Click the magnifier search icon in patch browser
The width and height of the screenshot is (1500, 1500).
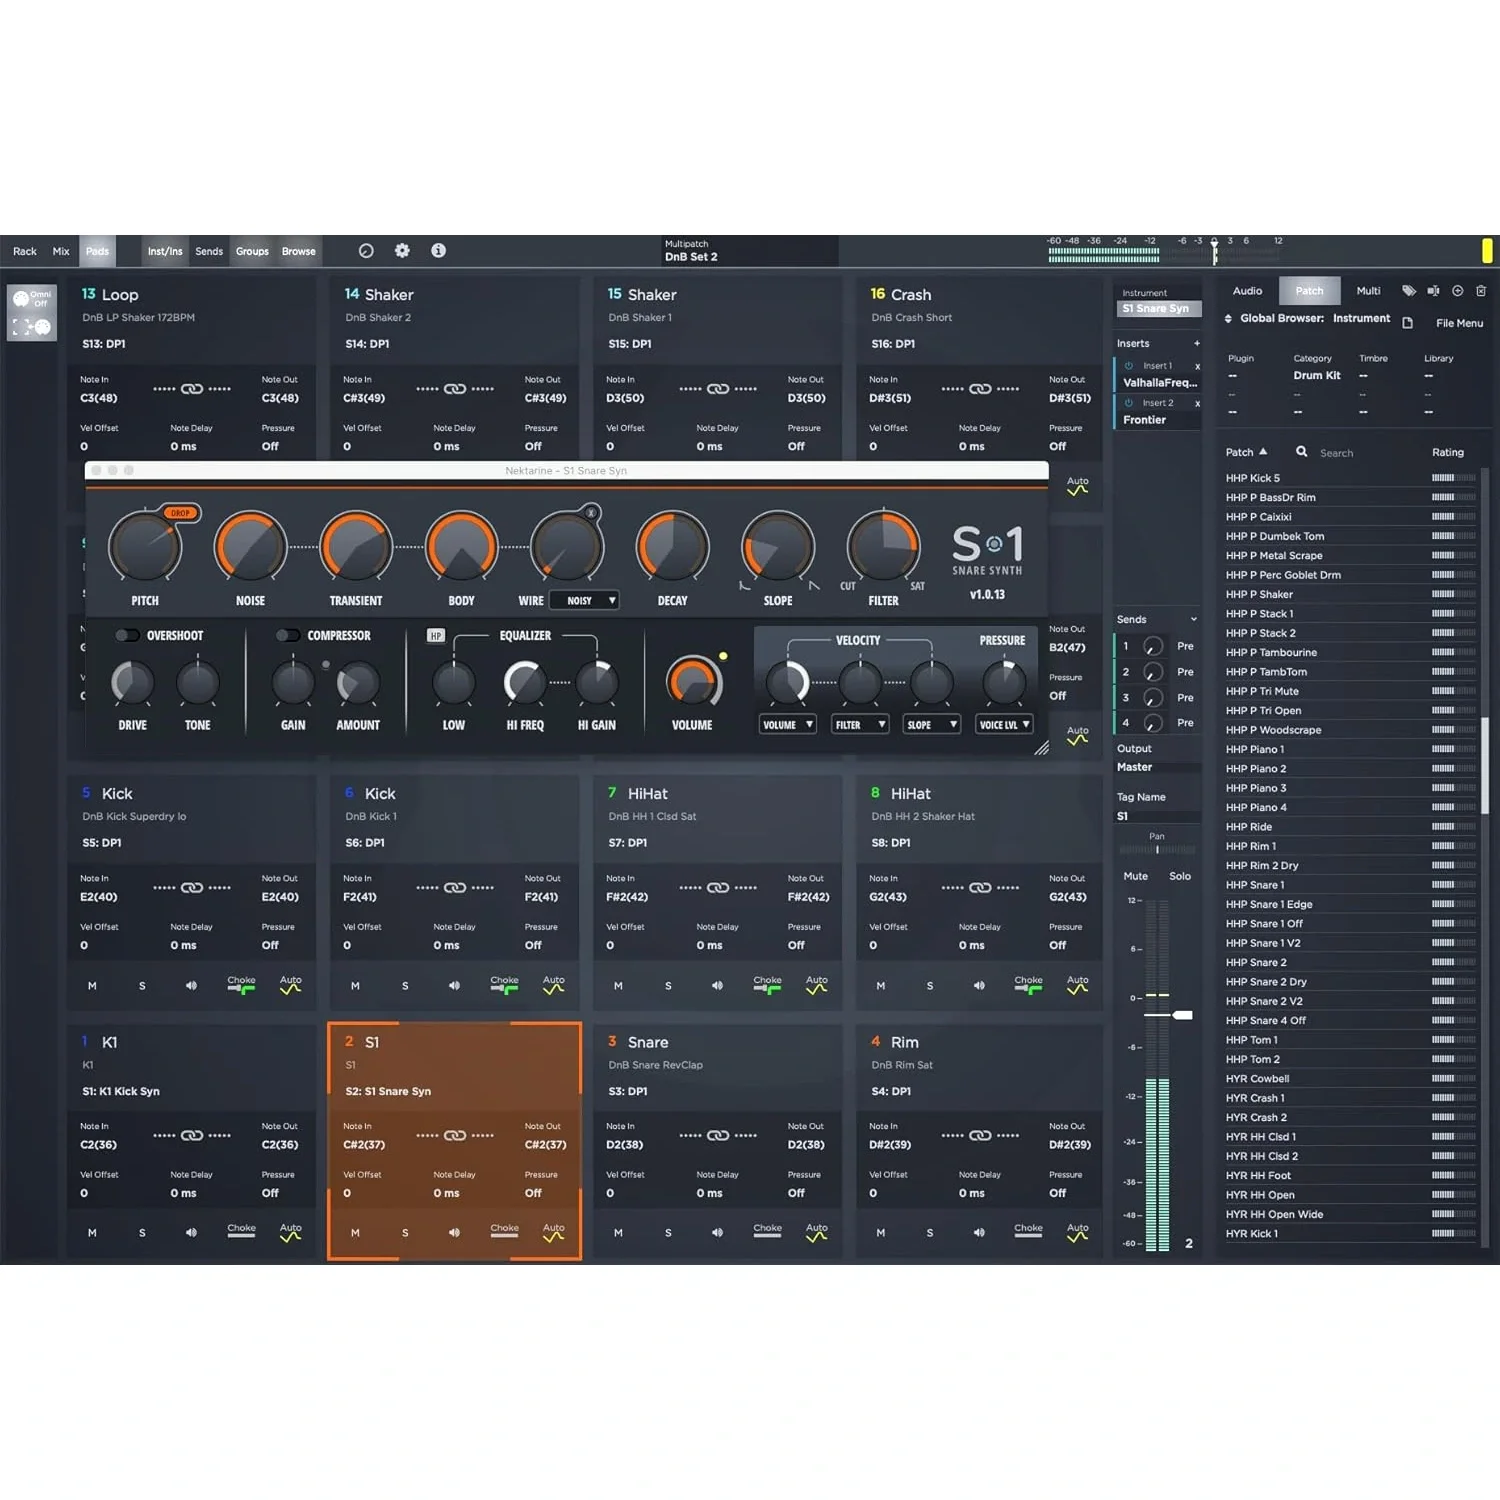(1301, 452)
